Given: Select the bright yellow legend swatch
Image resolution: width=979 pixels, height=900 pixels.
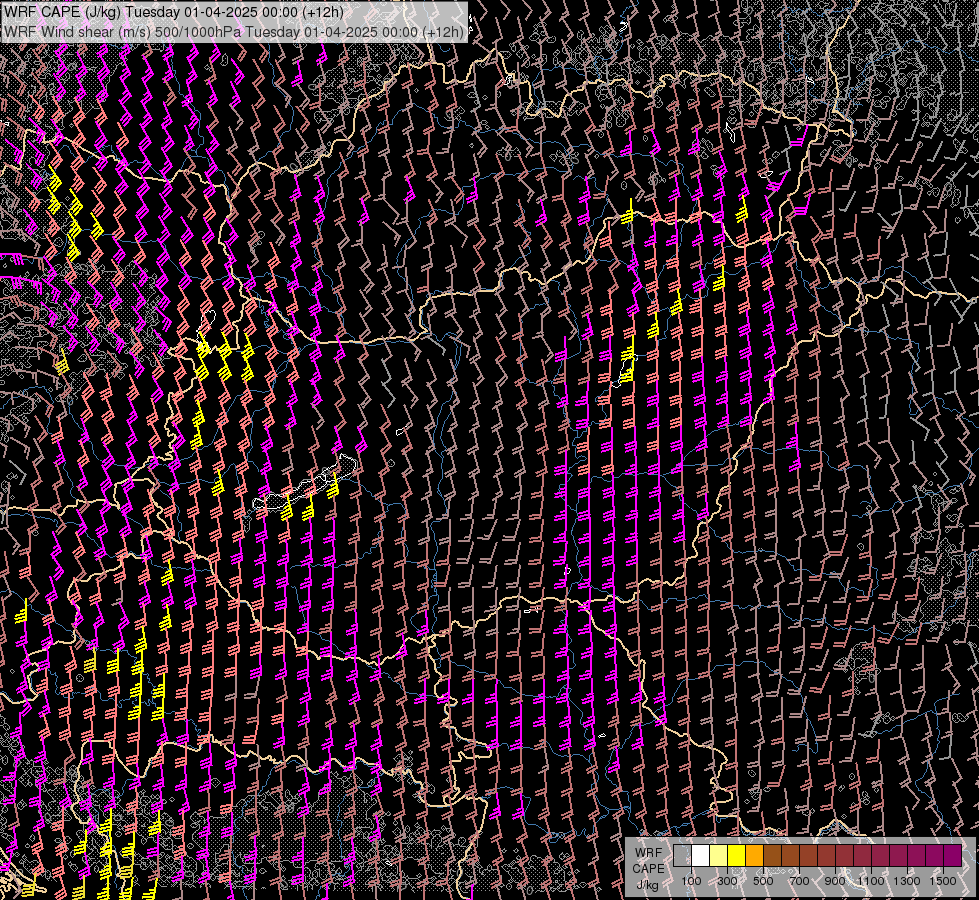Looking at the screenshot, I should pyautogui.click(x=737, y=856).
